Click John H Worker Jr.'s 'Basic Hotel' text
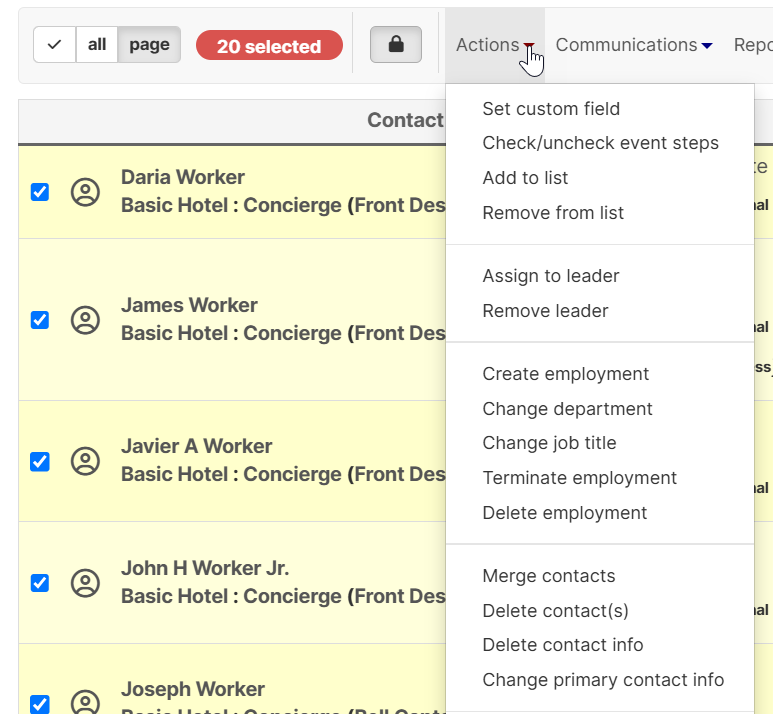 pyautogui.click(x=175, y=597)
